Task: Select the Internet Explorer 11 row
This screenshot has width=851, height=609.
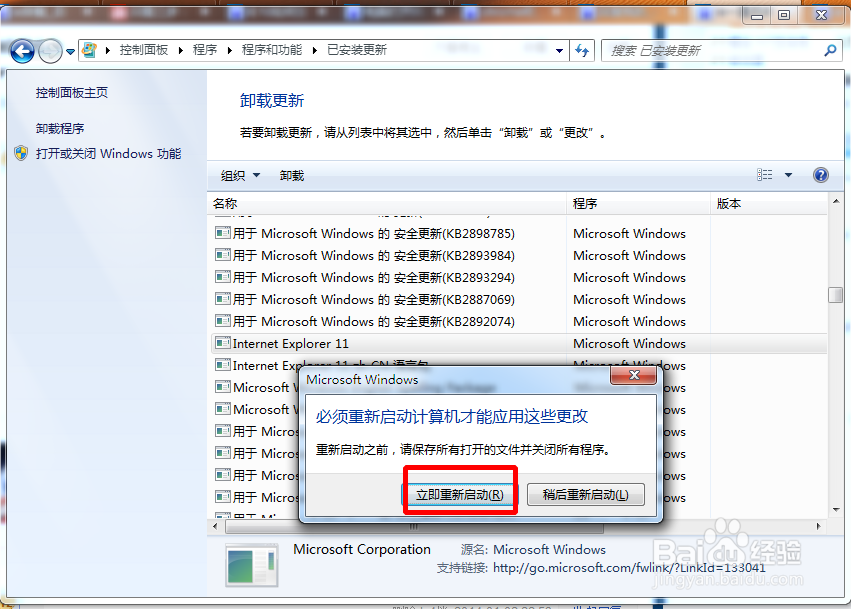Action: [x=518, y=344]
